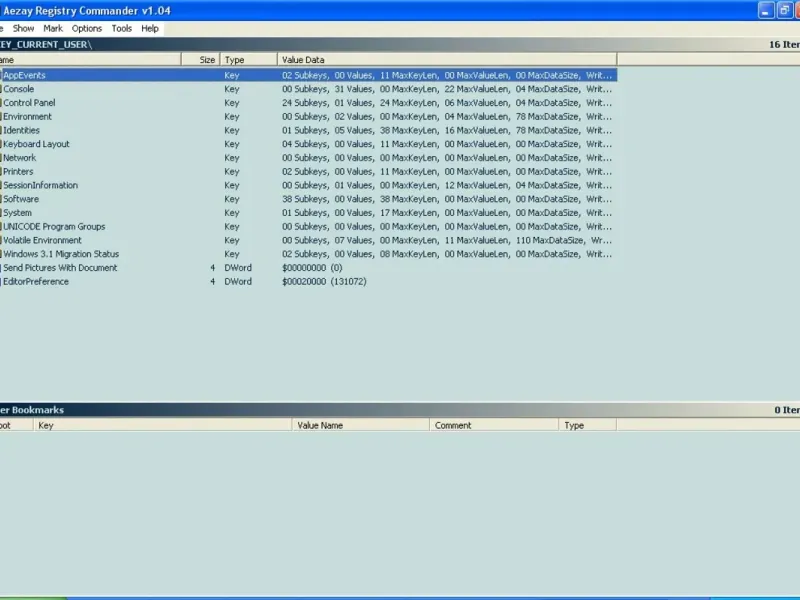Select the Control Panel key
Image resolution: width=800 pixels, height=600 pixels.
tap(29, 103)
